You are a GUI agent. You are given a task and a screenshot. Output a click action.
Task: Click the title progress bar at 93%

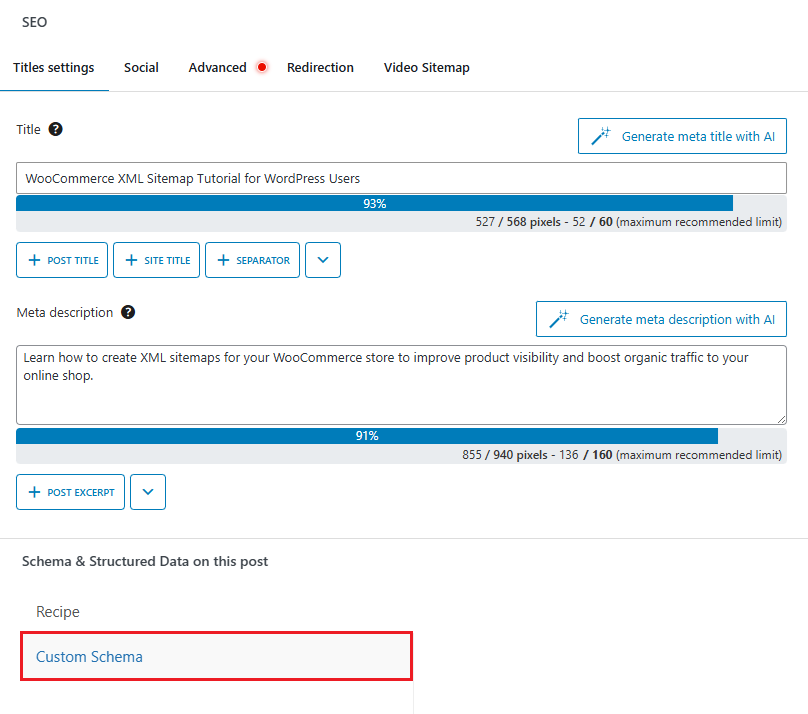(x=374, y=203)
